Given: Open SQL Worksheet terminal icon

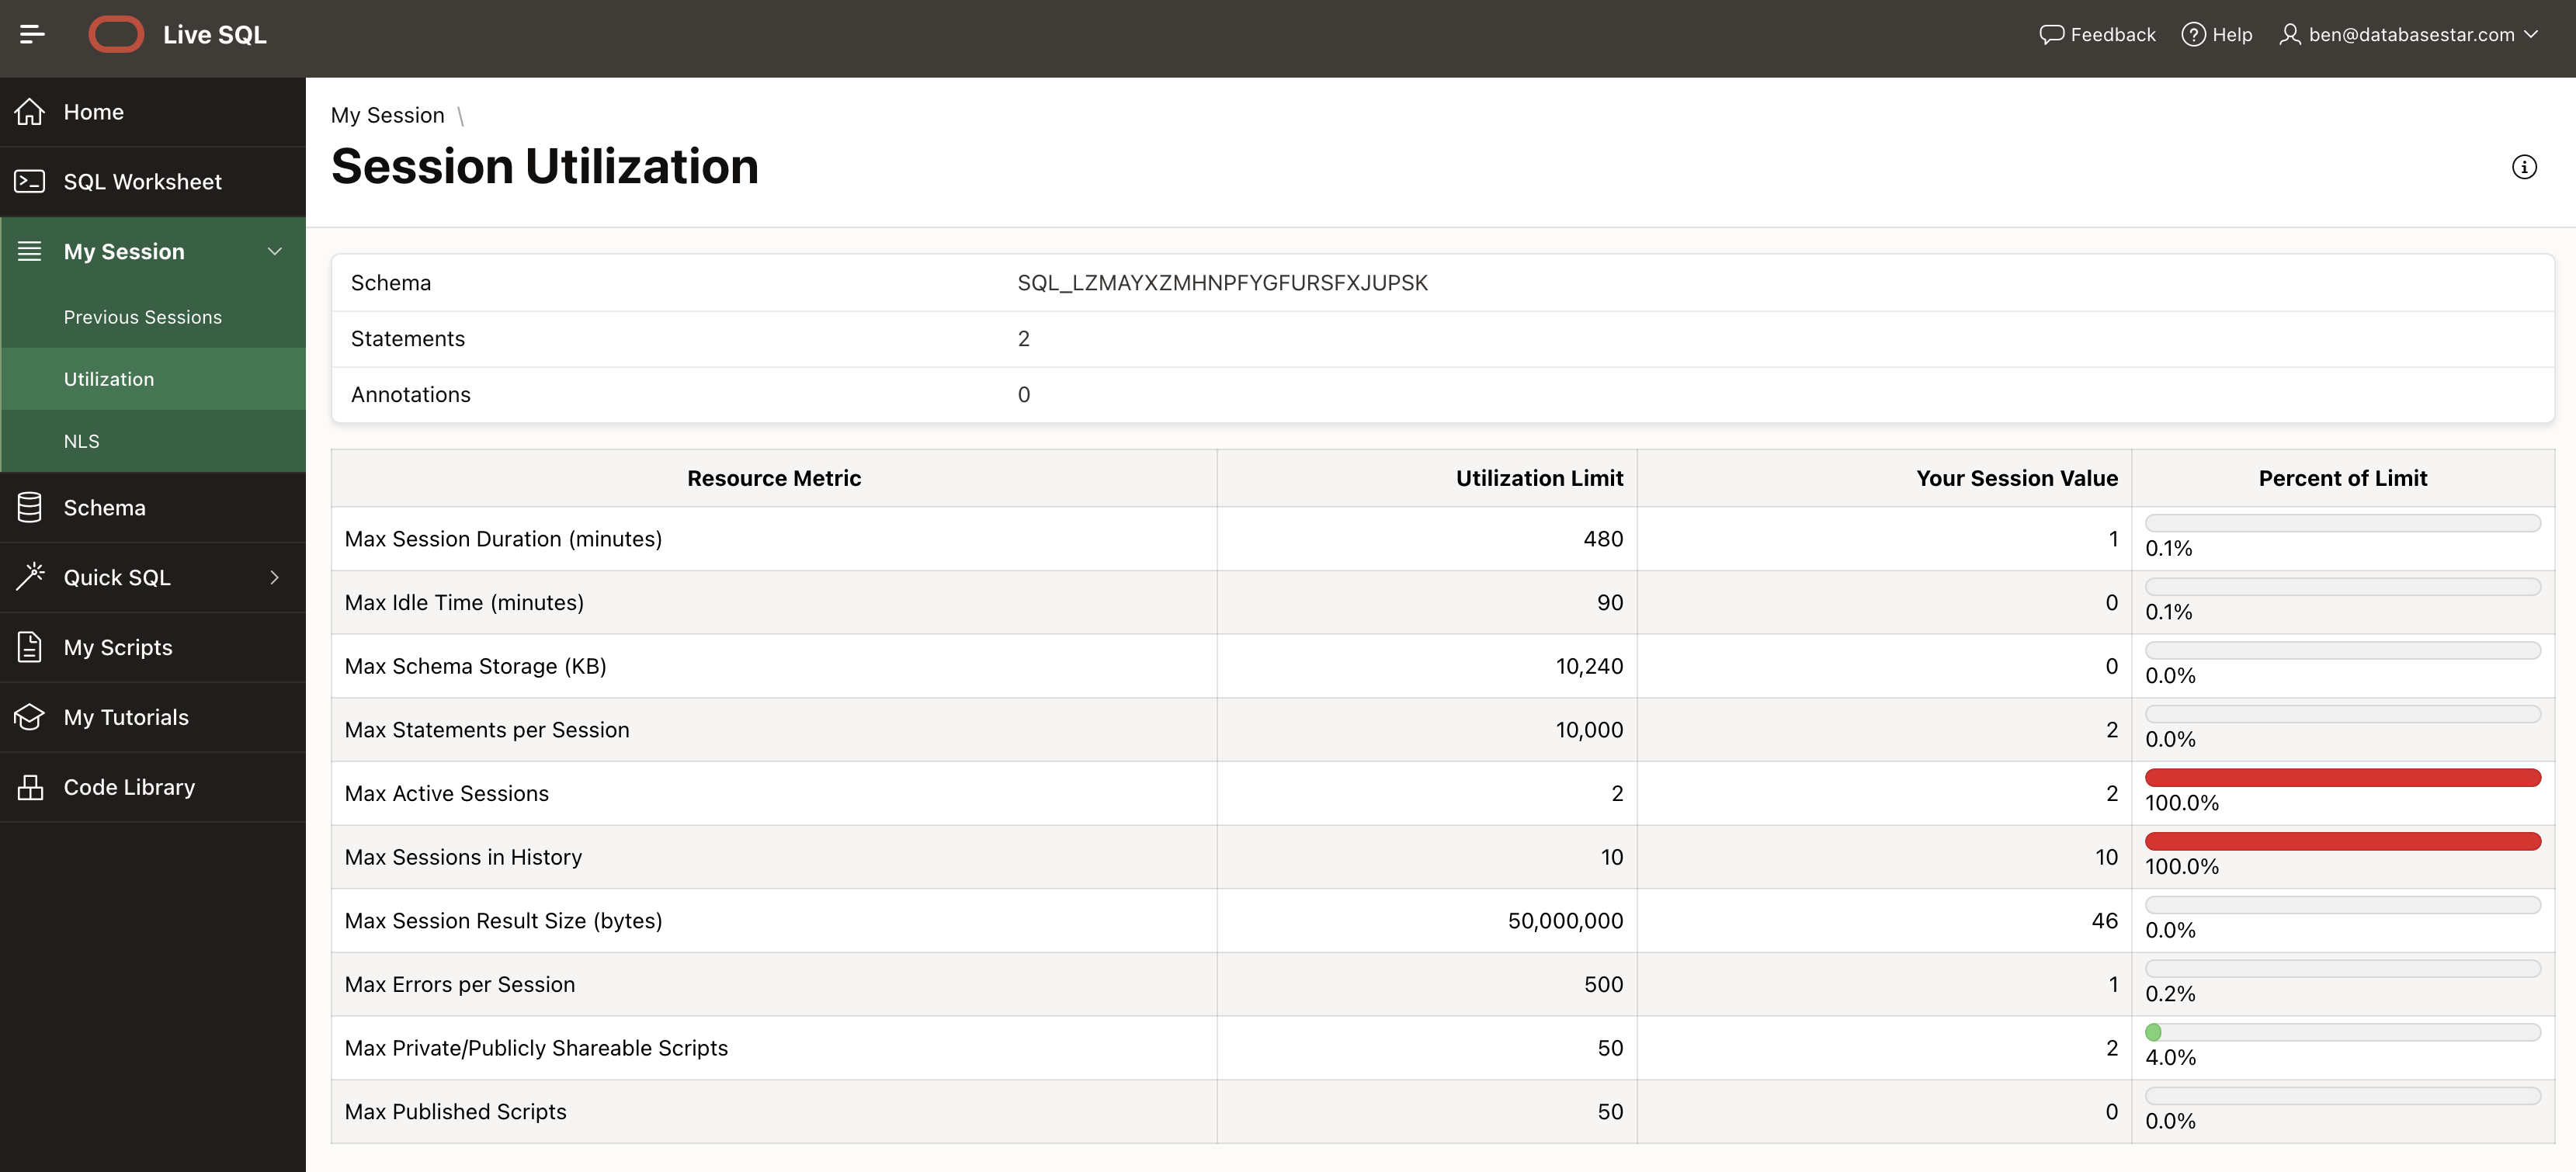Looking at the screenshot, I should 30,182.
